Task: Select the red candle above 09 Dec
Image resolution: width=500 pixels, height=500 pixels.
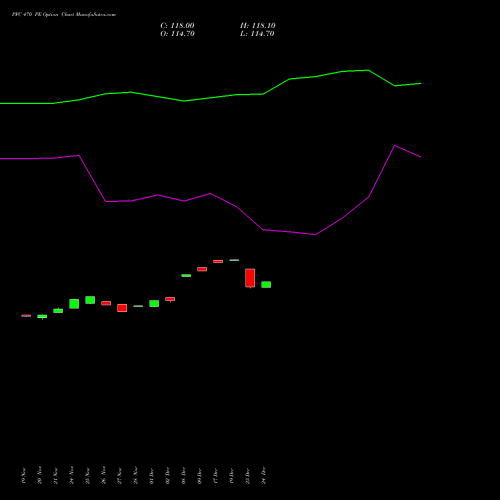Action: click(202, 269)
